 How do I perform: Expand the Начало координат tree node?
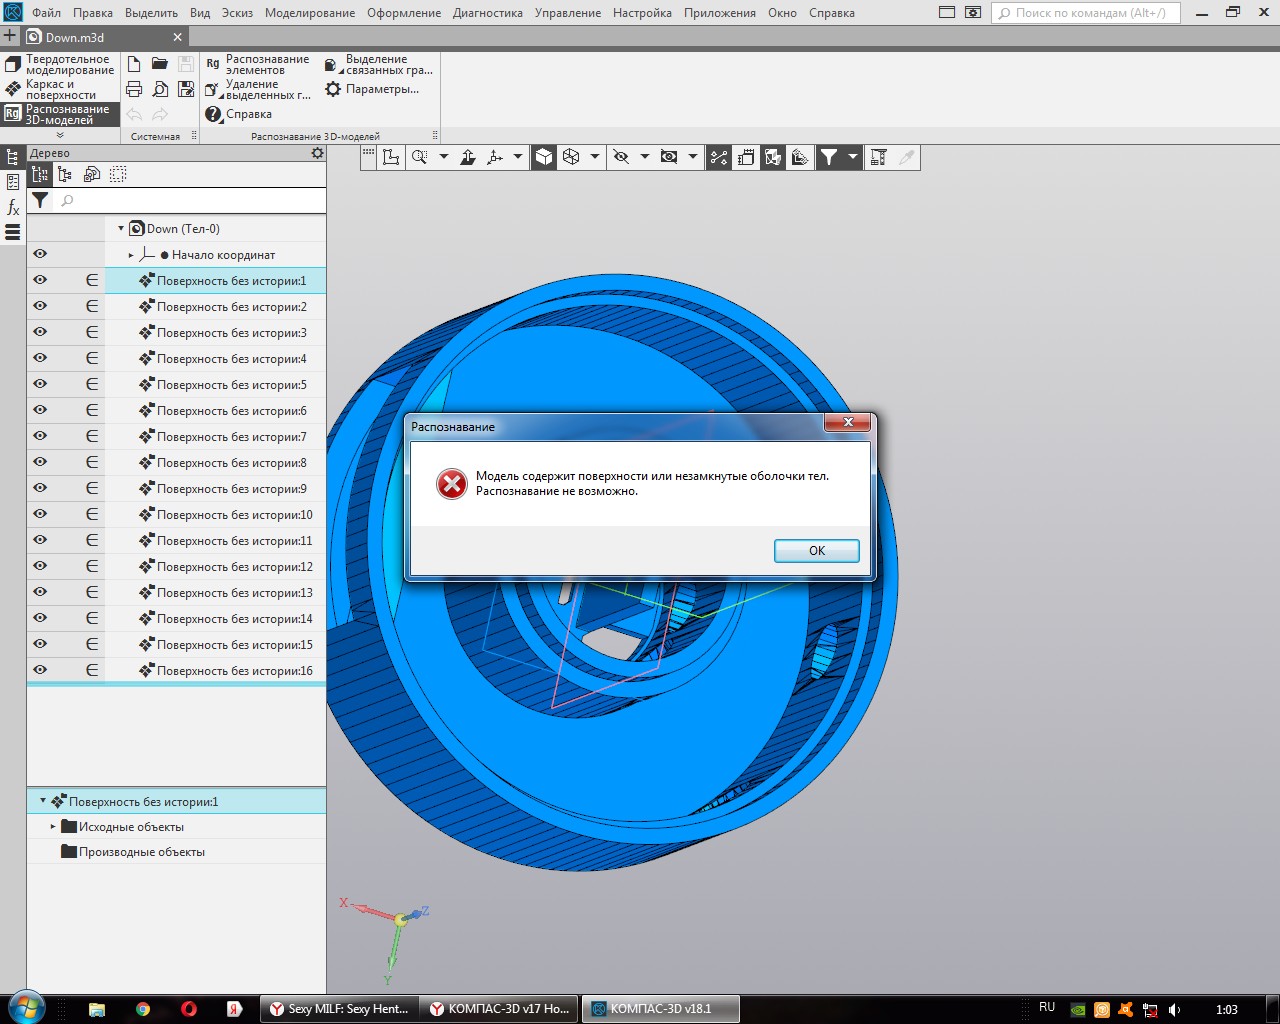tap(131, 255)
